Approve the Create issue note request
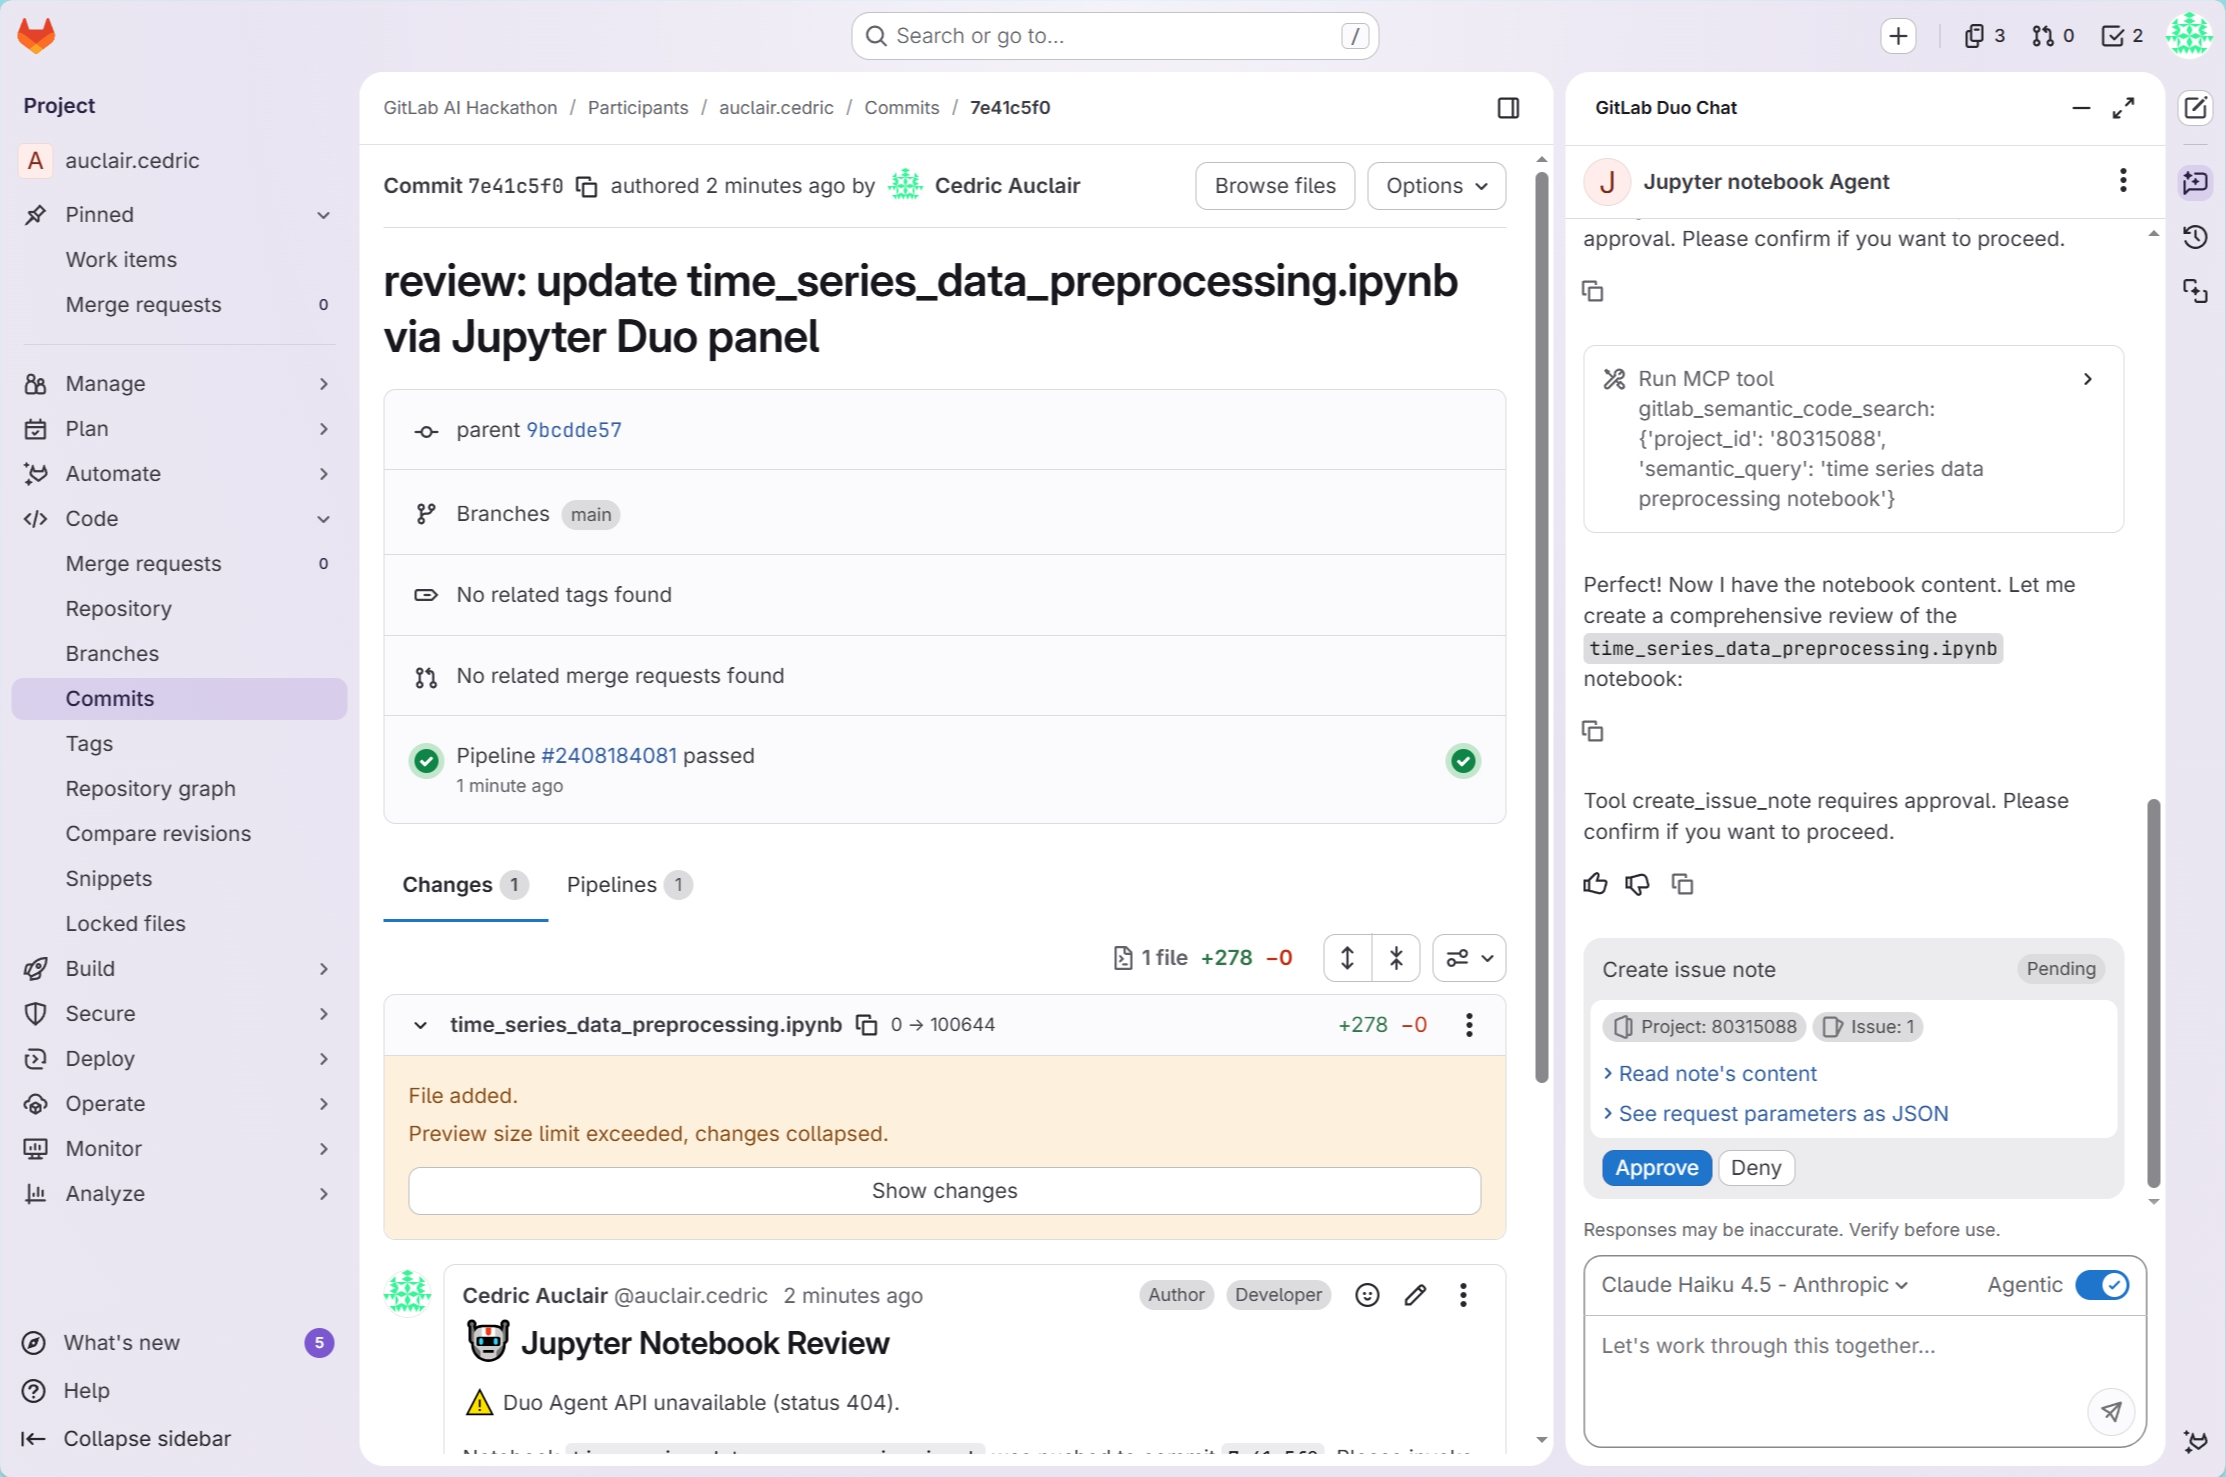Viewport: 2226px width, 1477px height. tap(1656, 1168)
